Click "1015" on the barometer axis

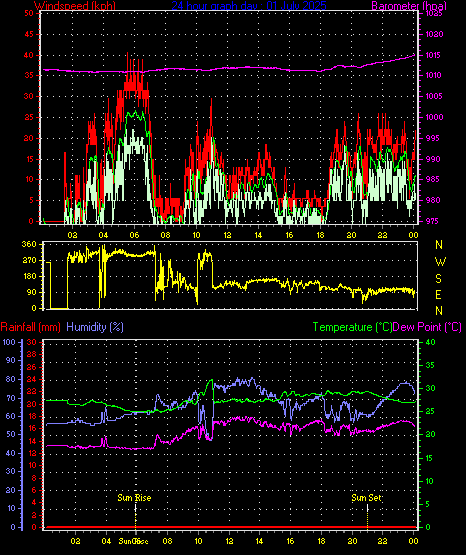pos(434,55)
